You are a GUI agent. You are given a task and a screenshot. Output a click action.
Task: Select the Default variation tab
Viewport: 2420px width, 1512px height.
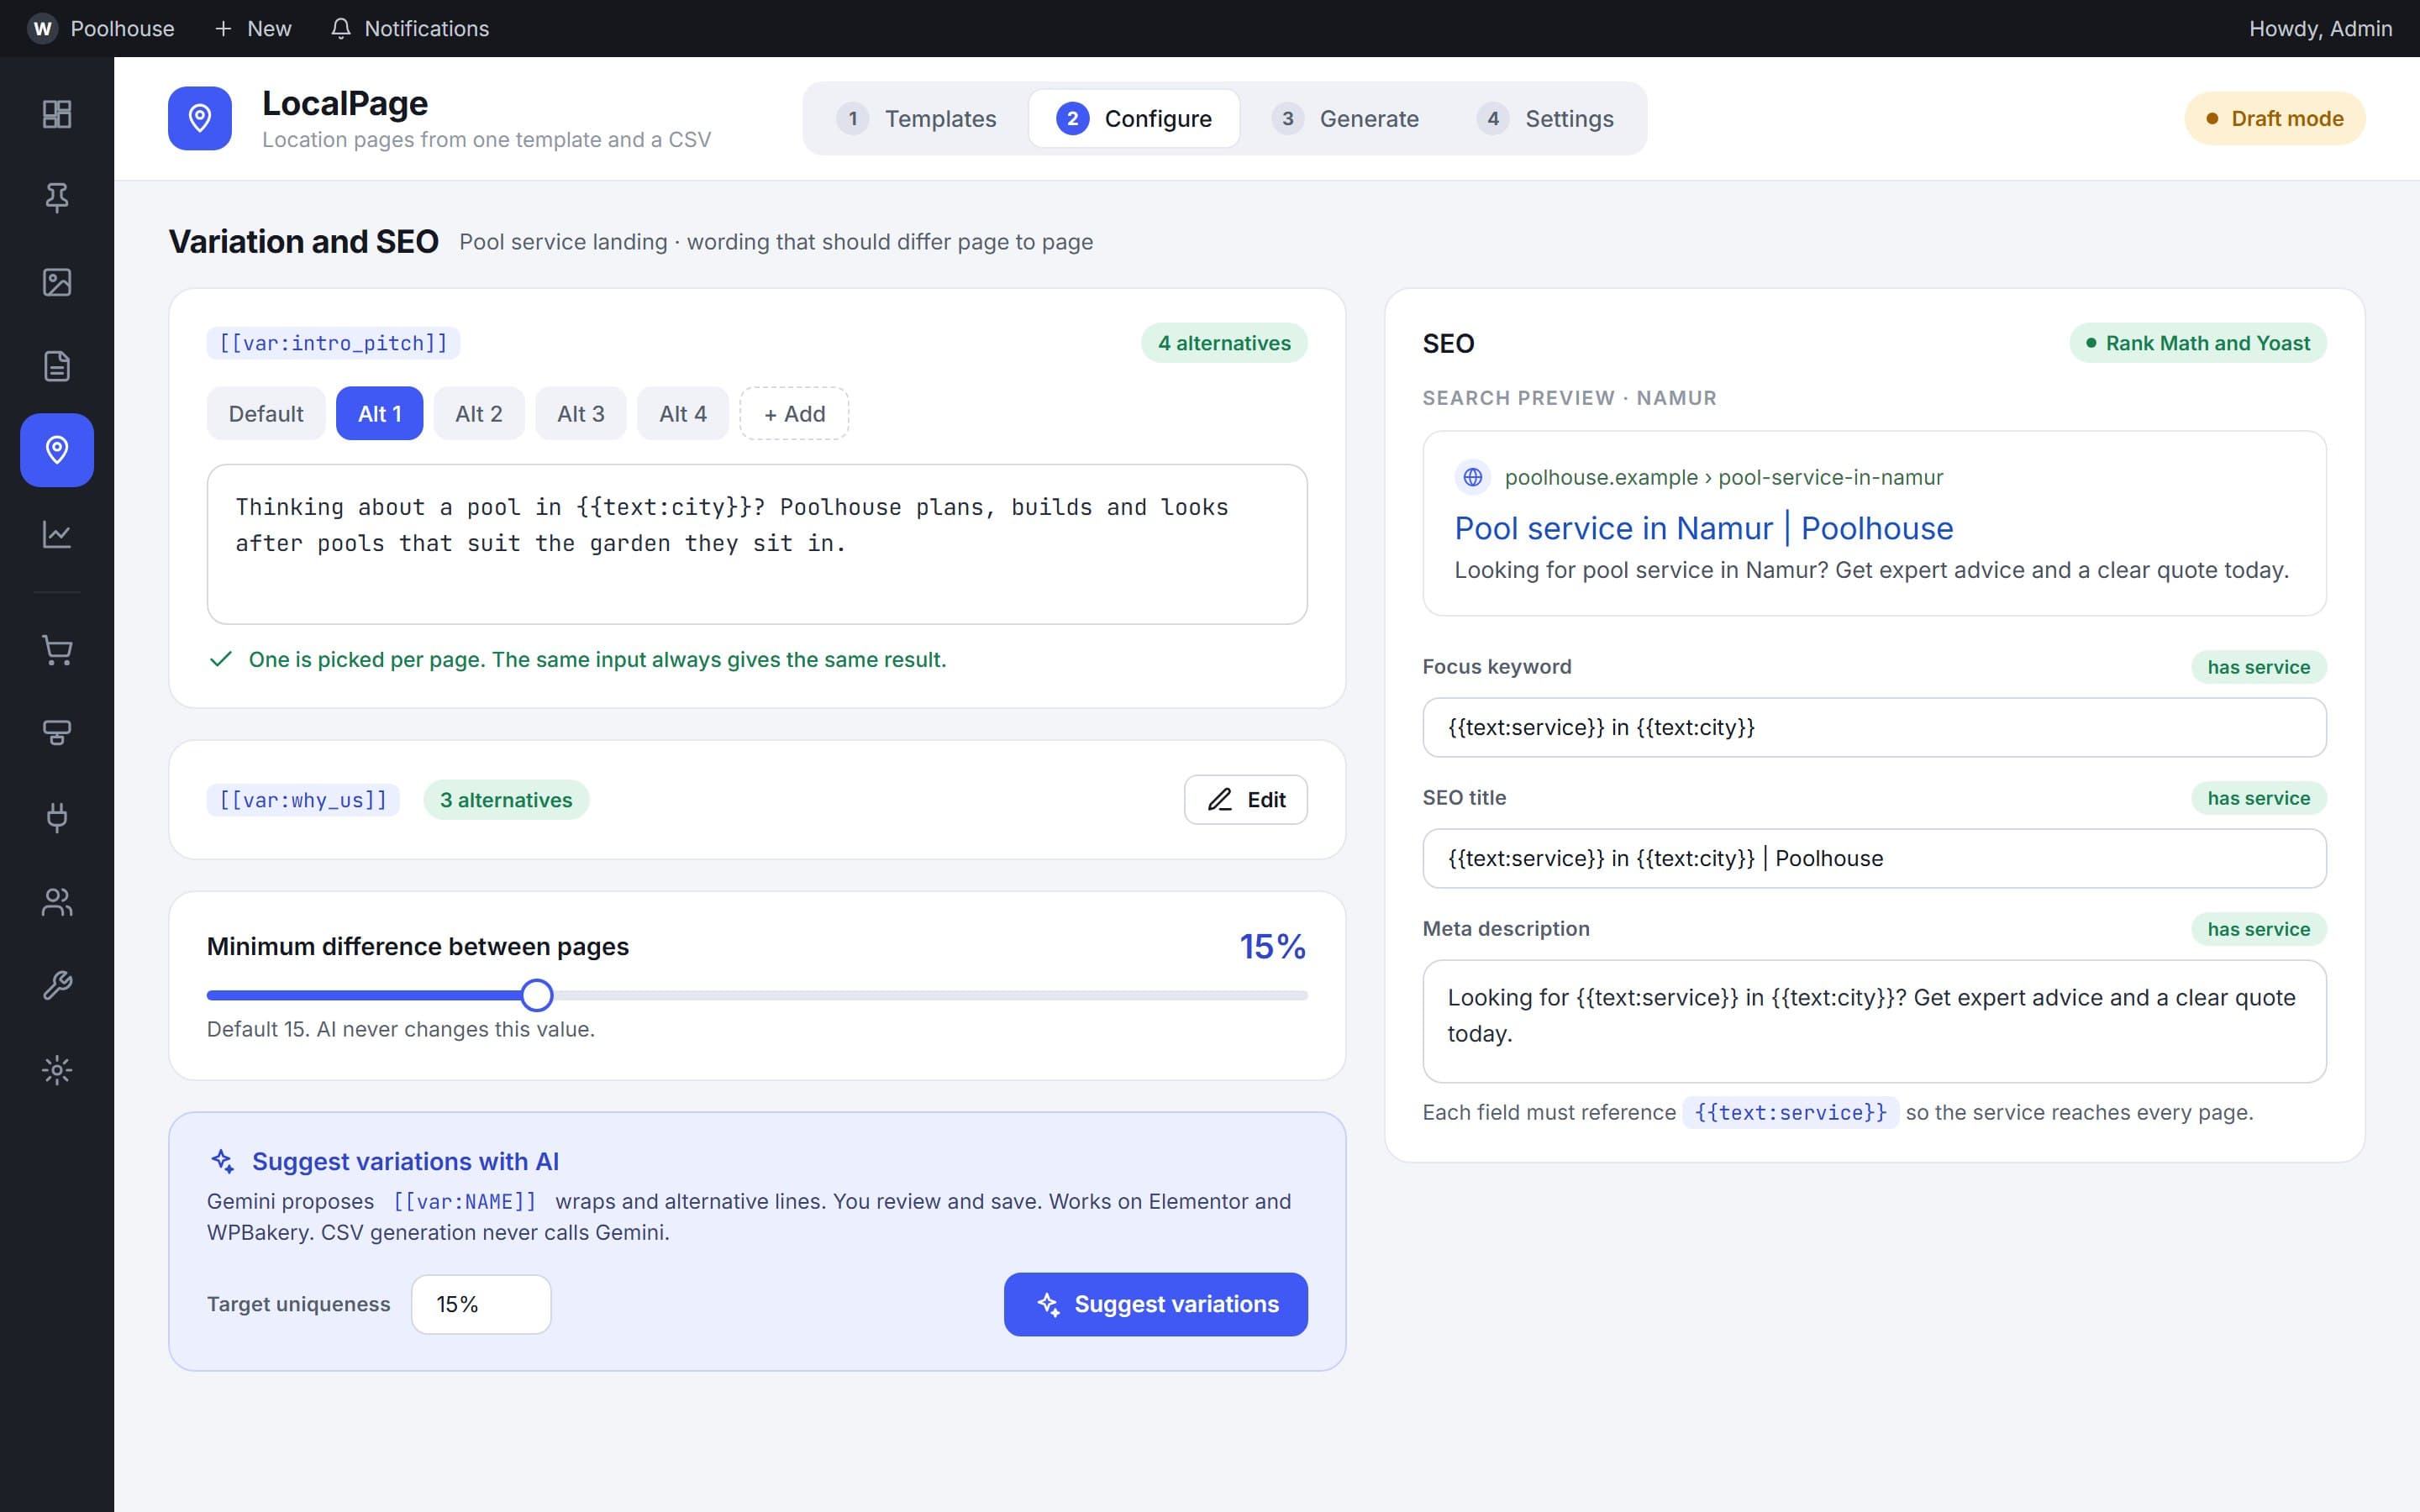(266, 413)
